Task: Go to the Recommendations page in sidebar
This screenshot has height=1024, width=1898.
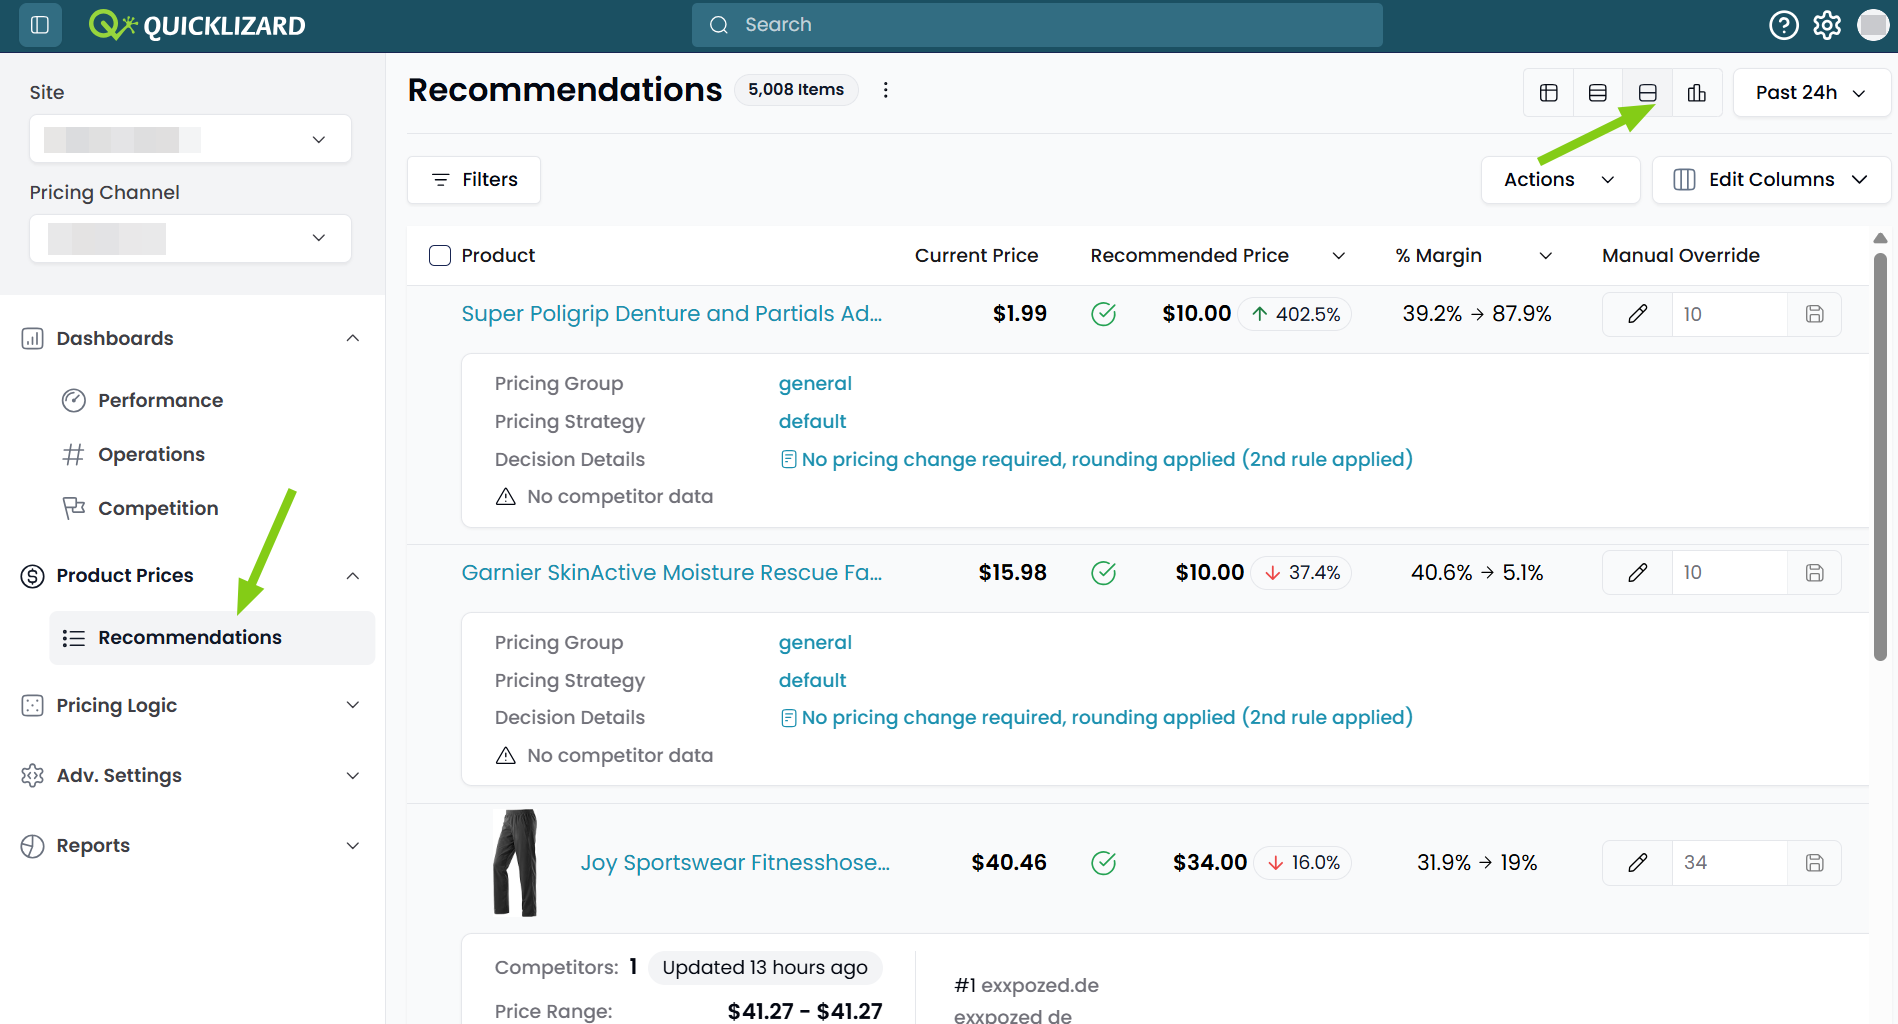Action: (x=212, y=638)
